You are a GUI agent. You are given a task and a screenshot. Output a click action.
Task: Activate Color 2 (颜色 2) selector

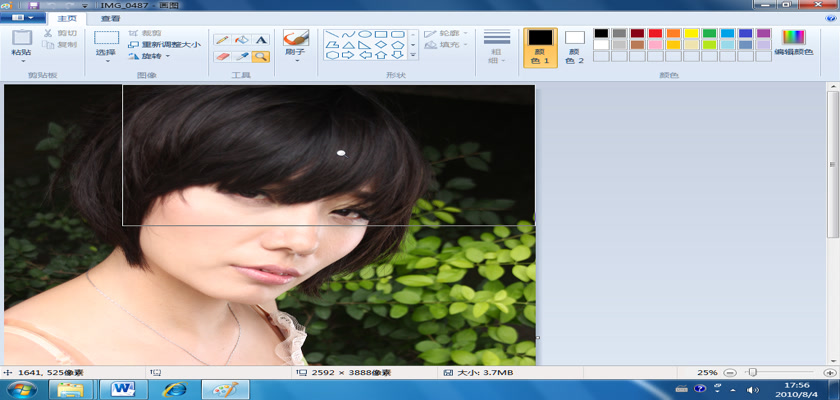(574, 47)
